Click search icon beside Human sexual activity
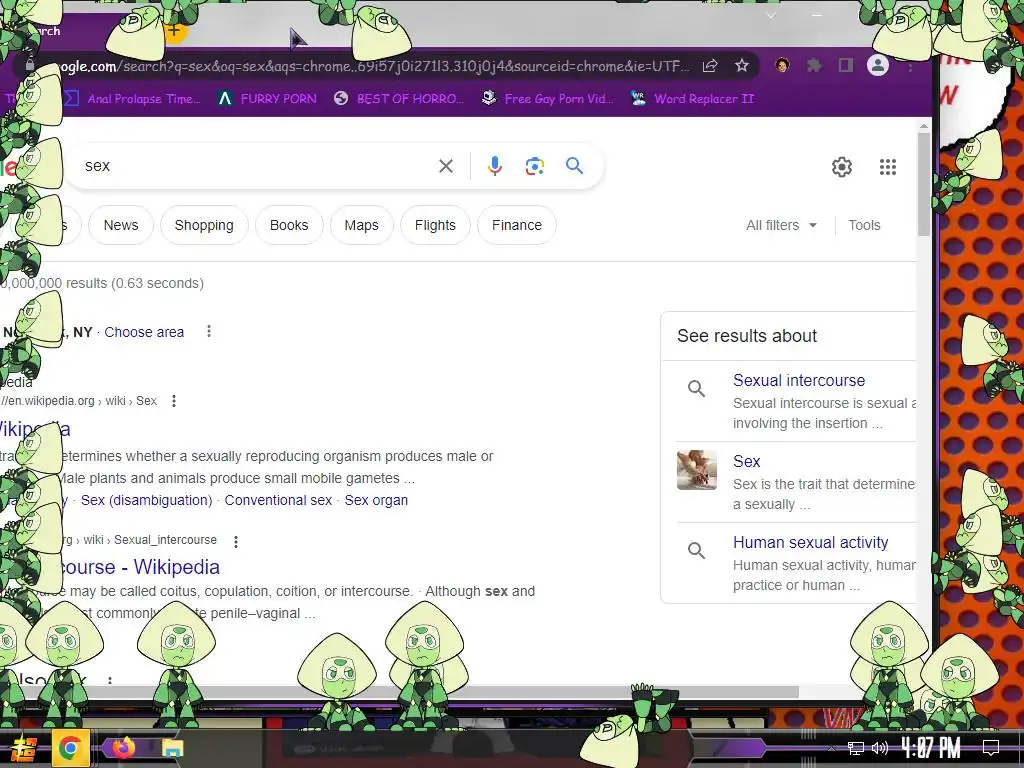 [697, 551]
